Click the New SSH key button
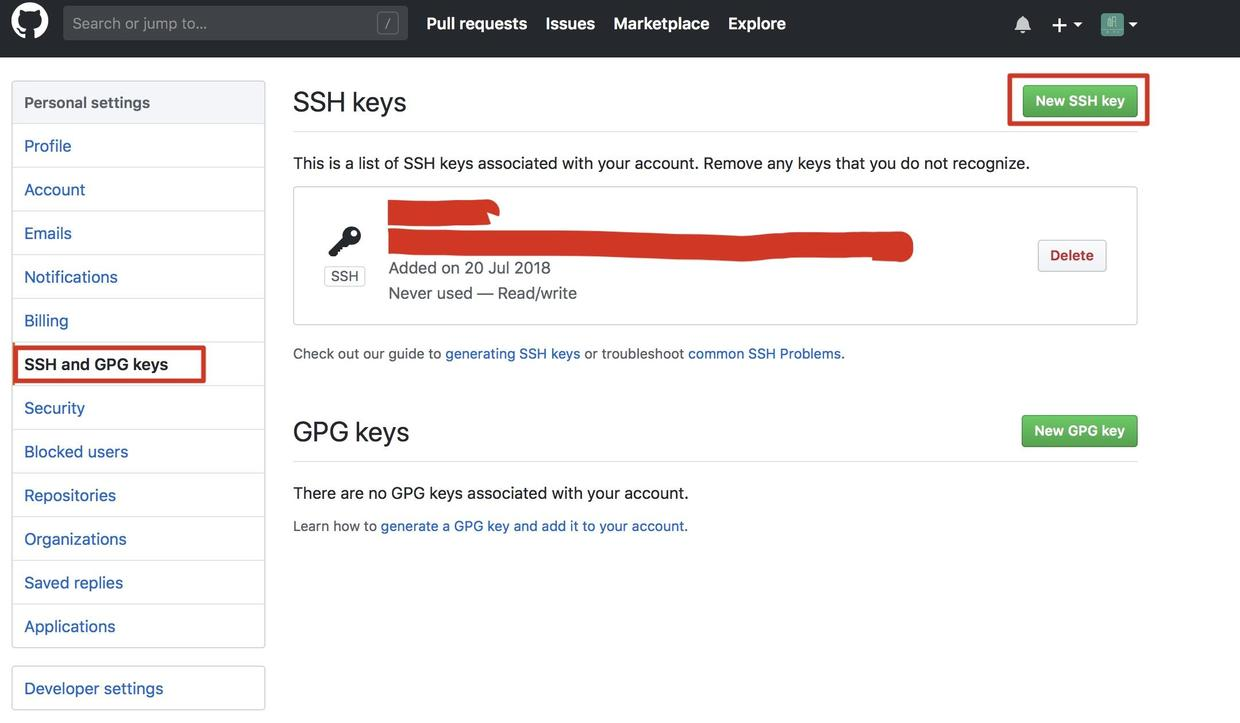Viewport: 1240px width, 723px height. pos(1078,99)
